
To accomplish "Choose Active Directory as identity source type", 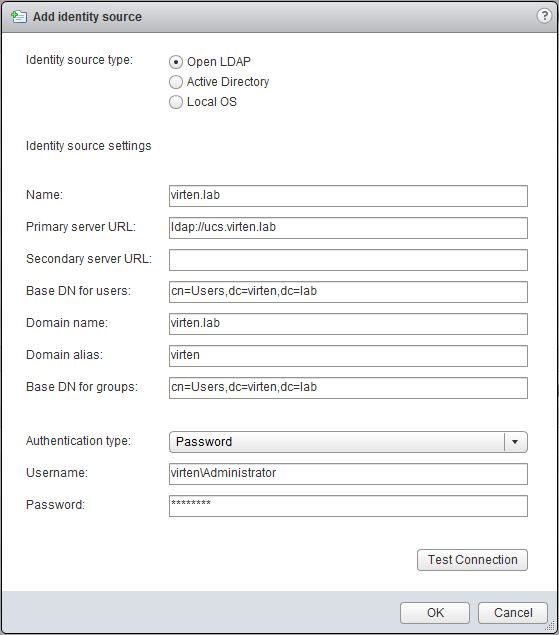I will 176,82.
